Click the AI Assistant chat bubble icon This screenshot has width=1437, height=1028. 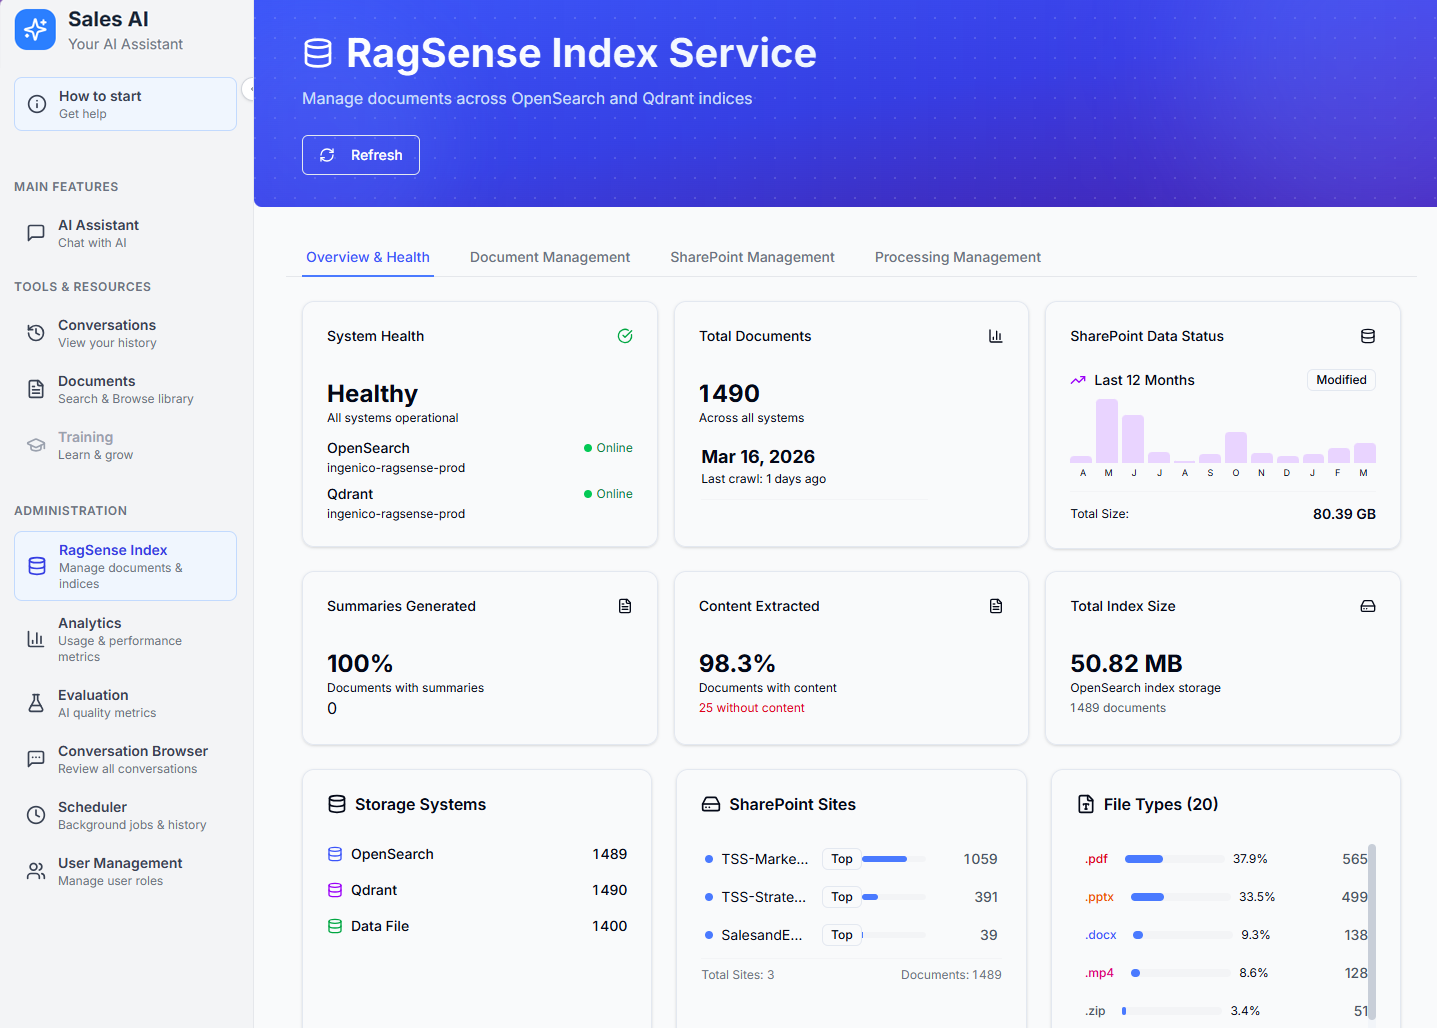(x=36, y=233)
